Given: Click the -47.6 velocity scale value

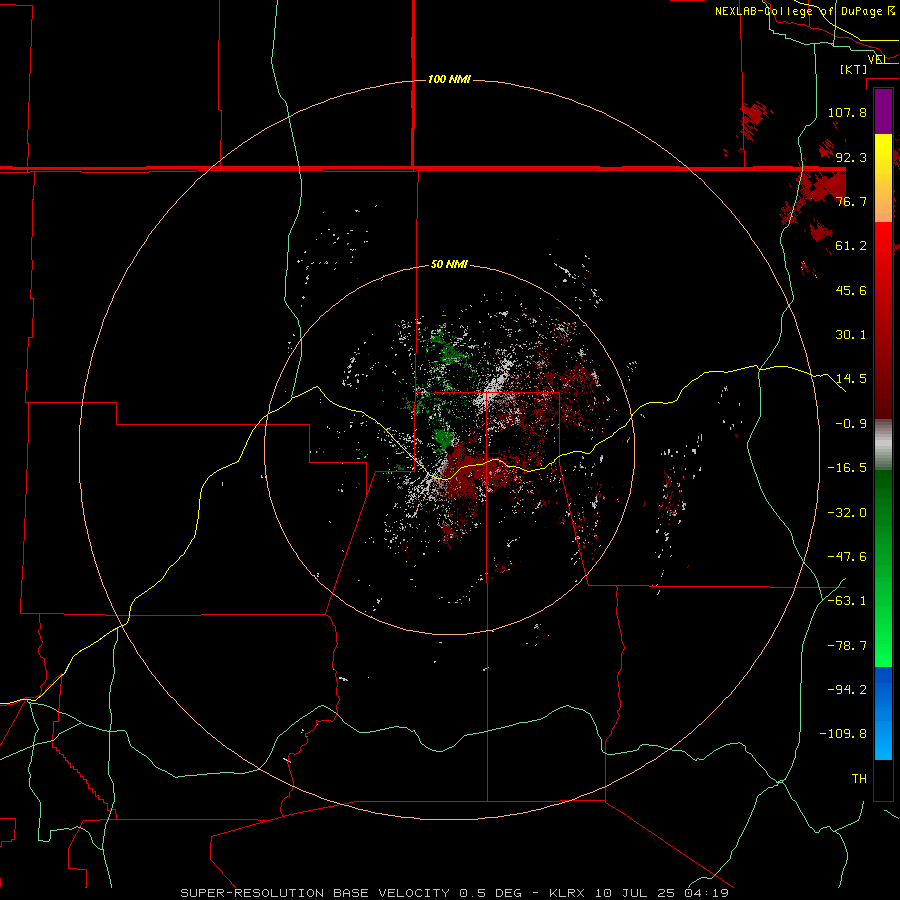Looking at the screenshot, I should coord(847,557).
